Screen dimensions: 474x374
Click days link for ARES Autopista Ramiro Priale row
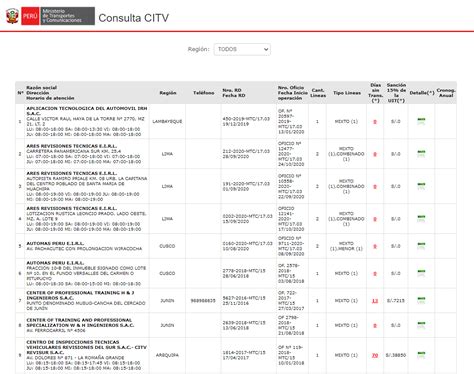pyautogui.click(x=375, y=186)
